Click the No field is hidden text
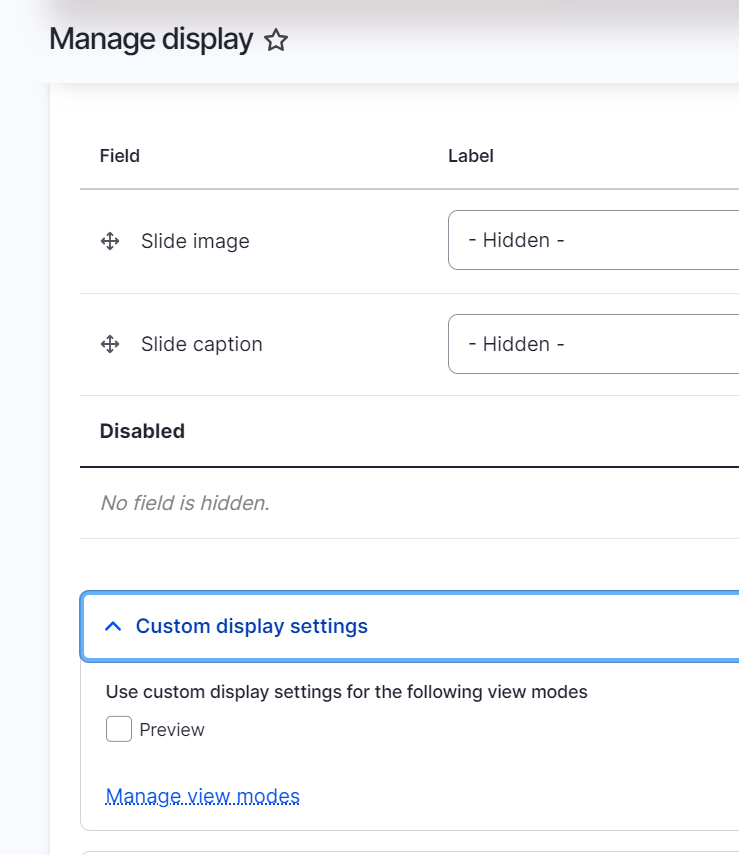739x855 pixels. (x=186, y=503)
